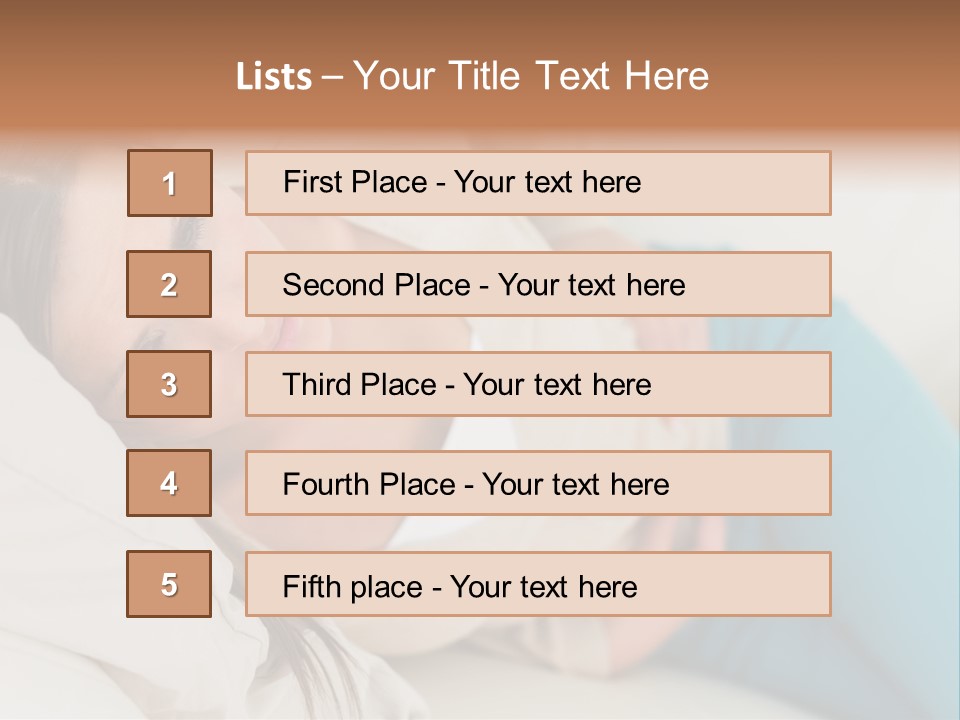The image size is (960, 720).
Task: Select the number 2 square
Action: click(x=169, y=284)
